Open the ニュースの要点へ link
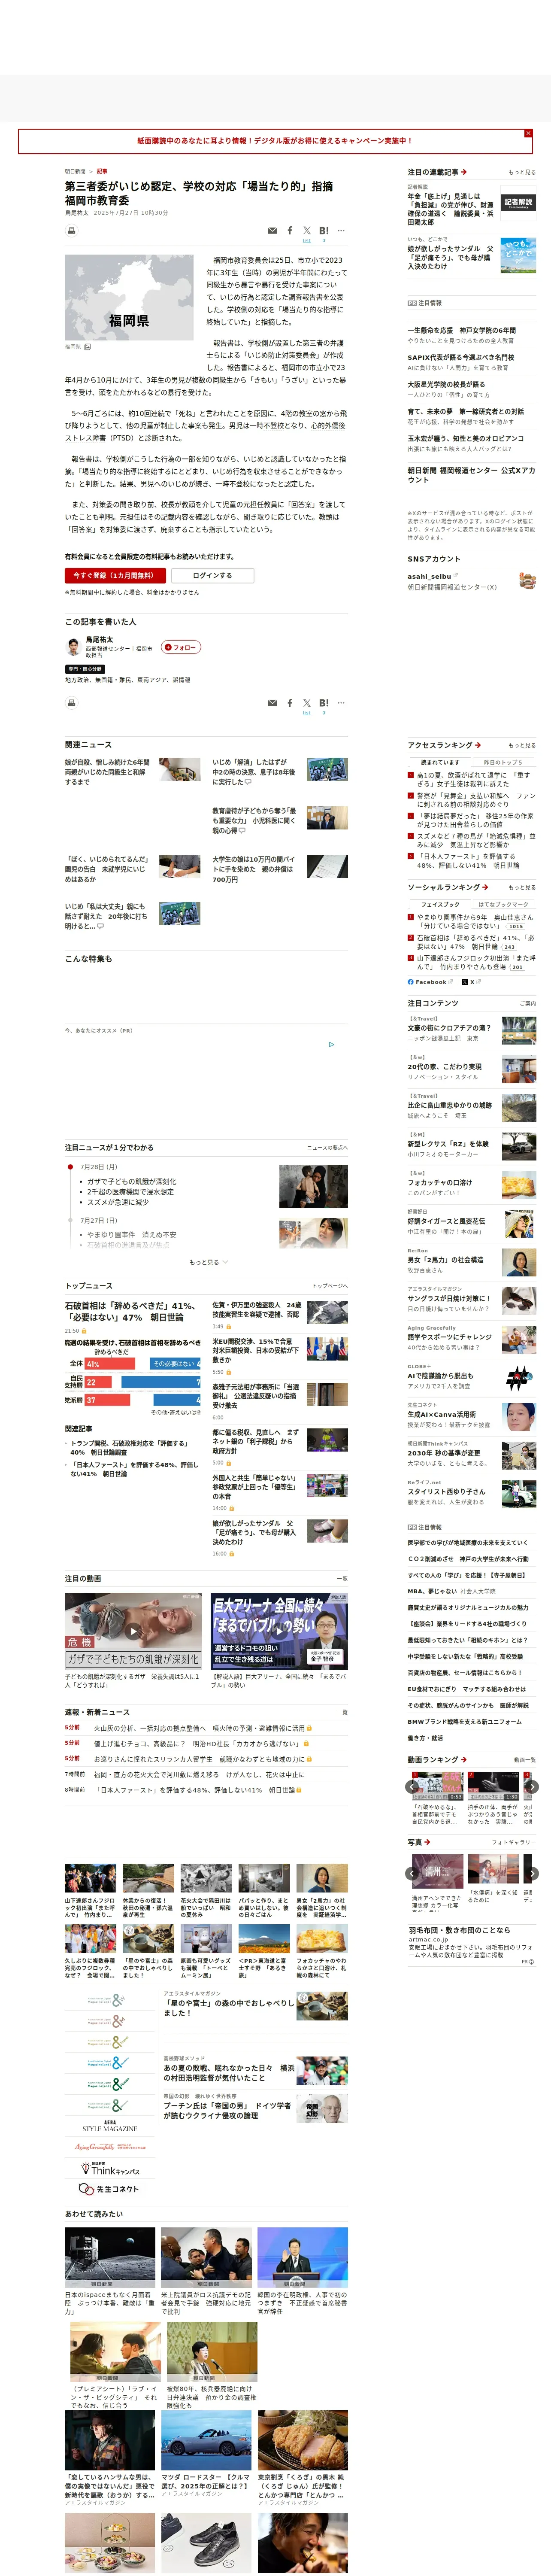 click(x=327, y=1147)
